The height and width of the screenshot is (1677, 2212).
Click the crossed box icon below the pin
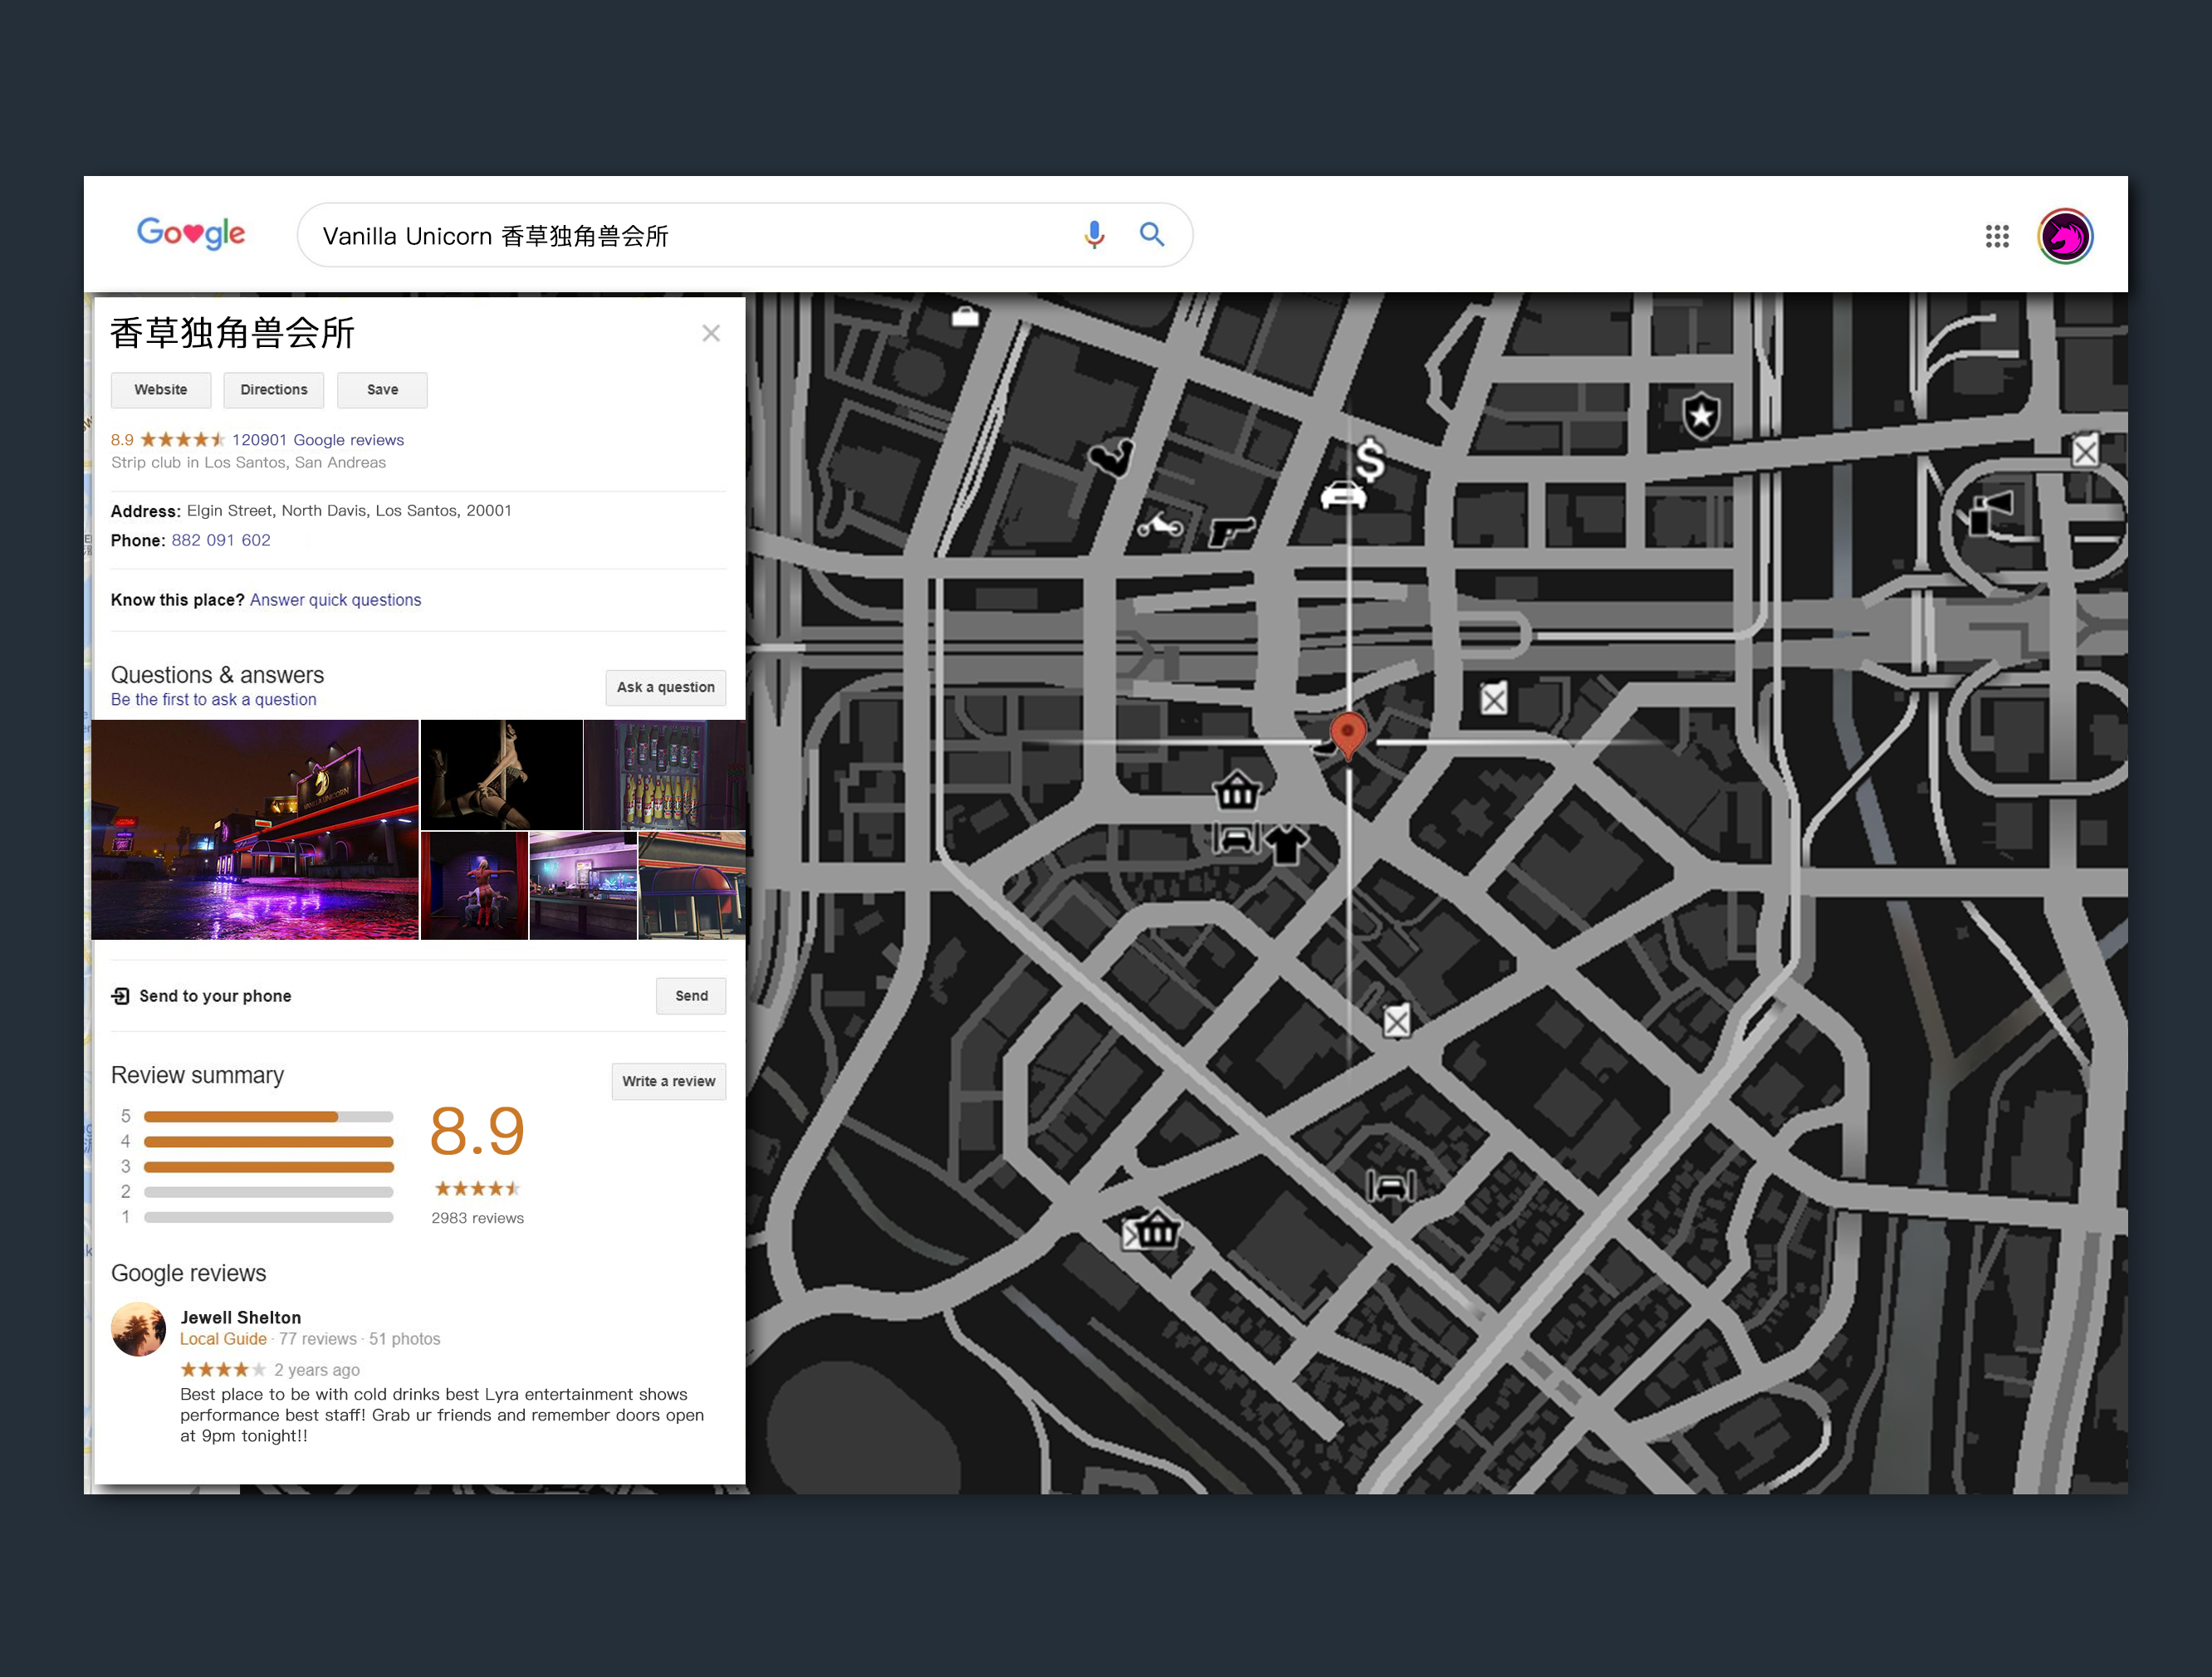click(x=1397, y=1021)
